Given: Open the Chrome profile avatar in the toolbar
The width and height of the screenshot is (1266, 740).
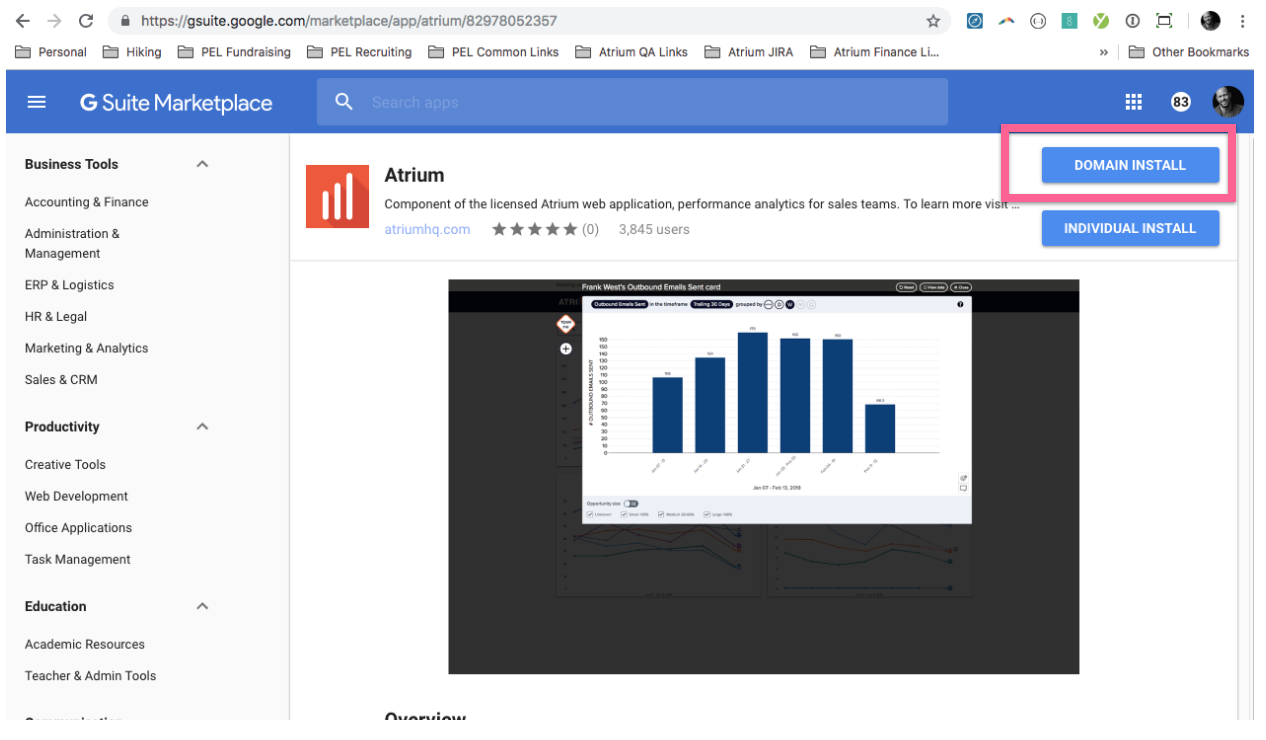Looking at the screenshot, I should pos(1210,20).
